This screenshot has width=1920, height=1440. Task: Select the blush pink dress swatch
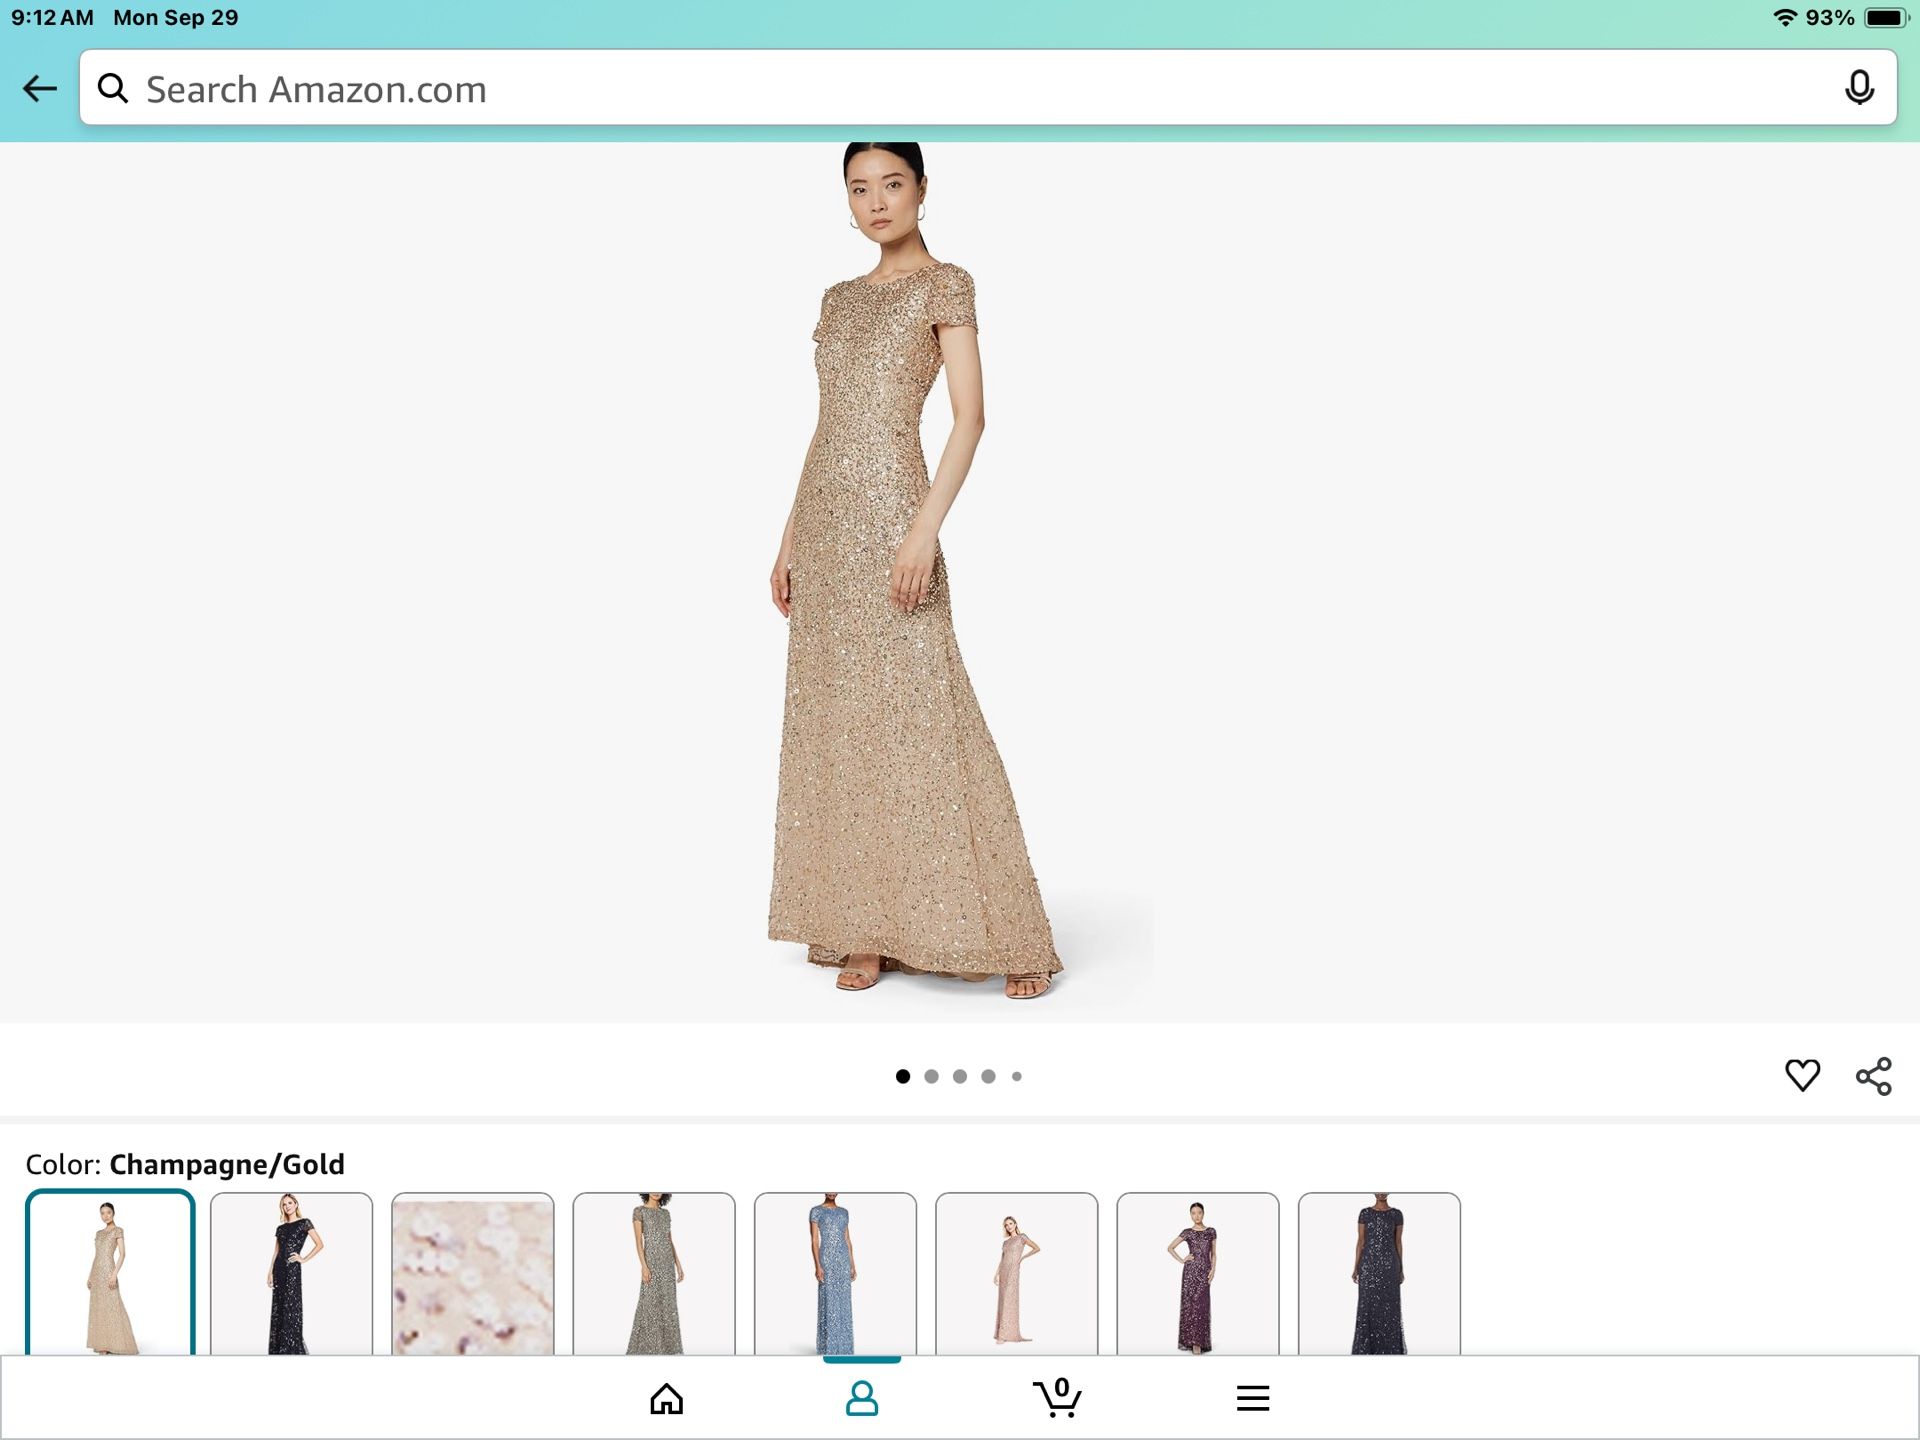click(1016, 1273)
